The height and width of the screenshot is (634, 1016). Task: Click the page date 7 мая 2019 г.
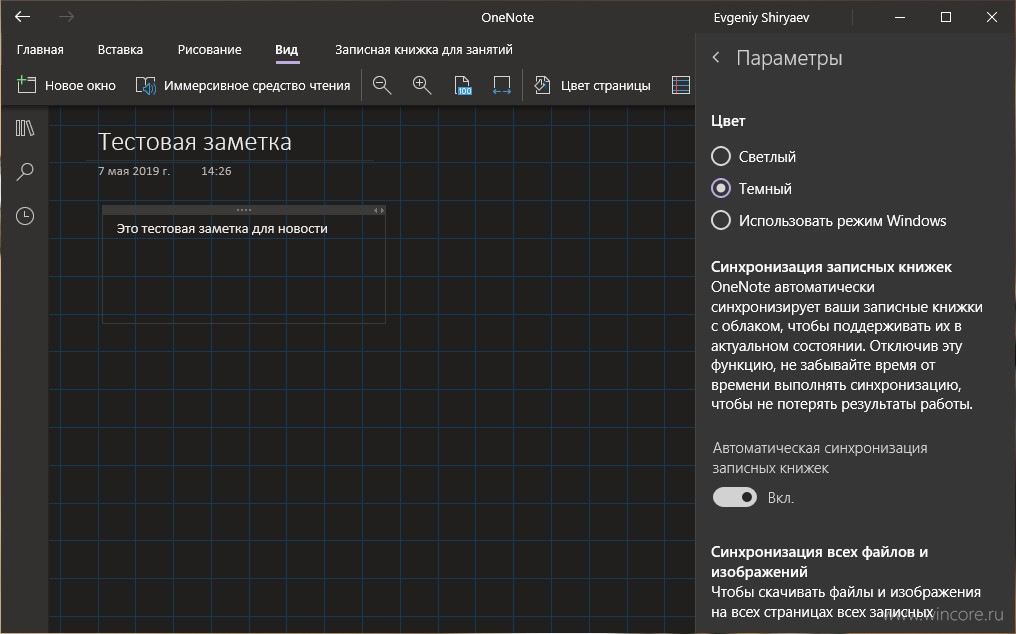click(x=134, y=171)
